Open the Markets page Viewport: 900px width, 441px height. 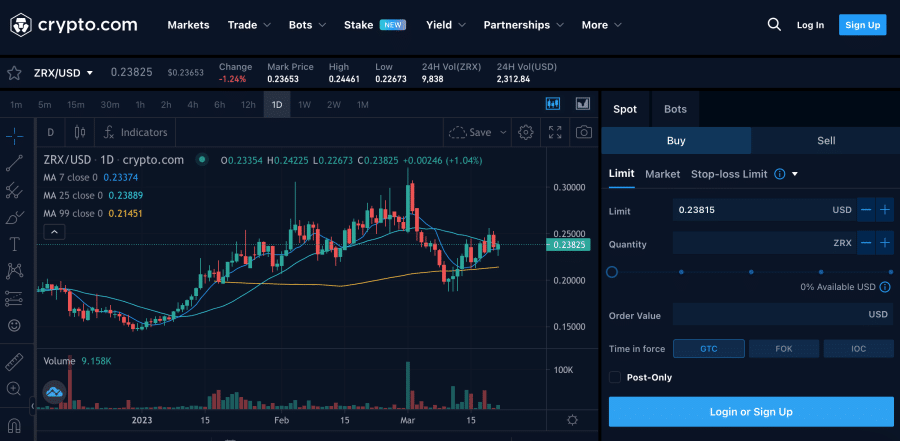pyautogui.click(x=188, y=25)
